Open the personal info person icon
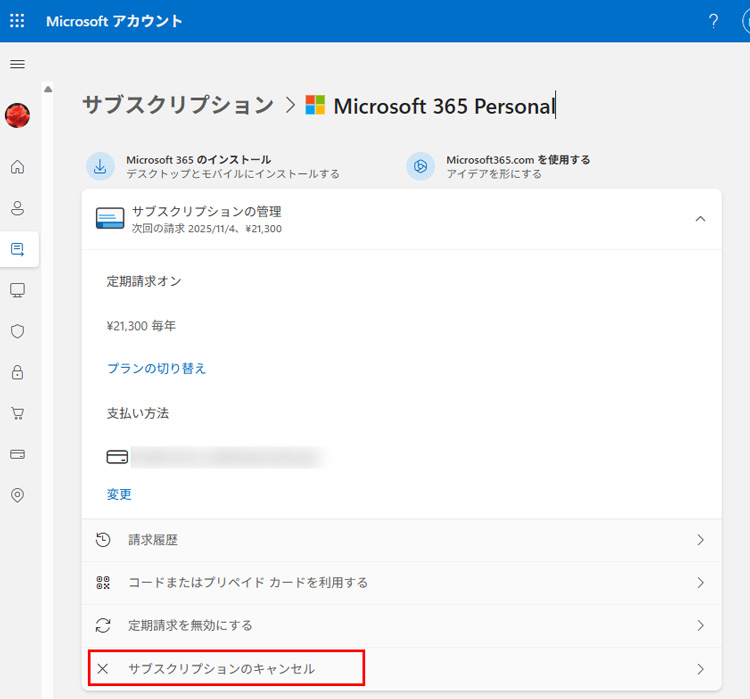750x699 pixels. 18,208
